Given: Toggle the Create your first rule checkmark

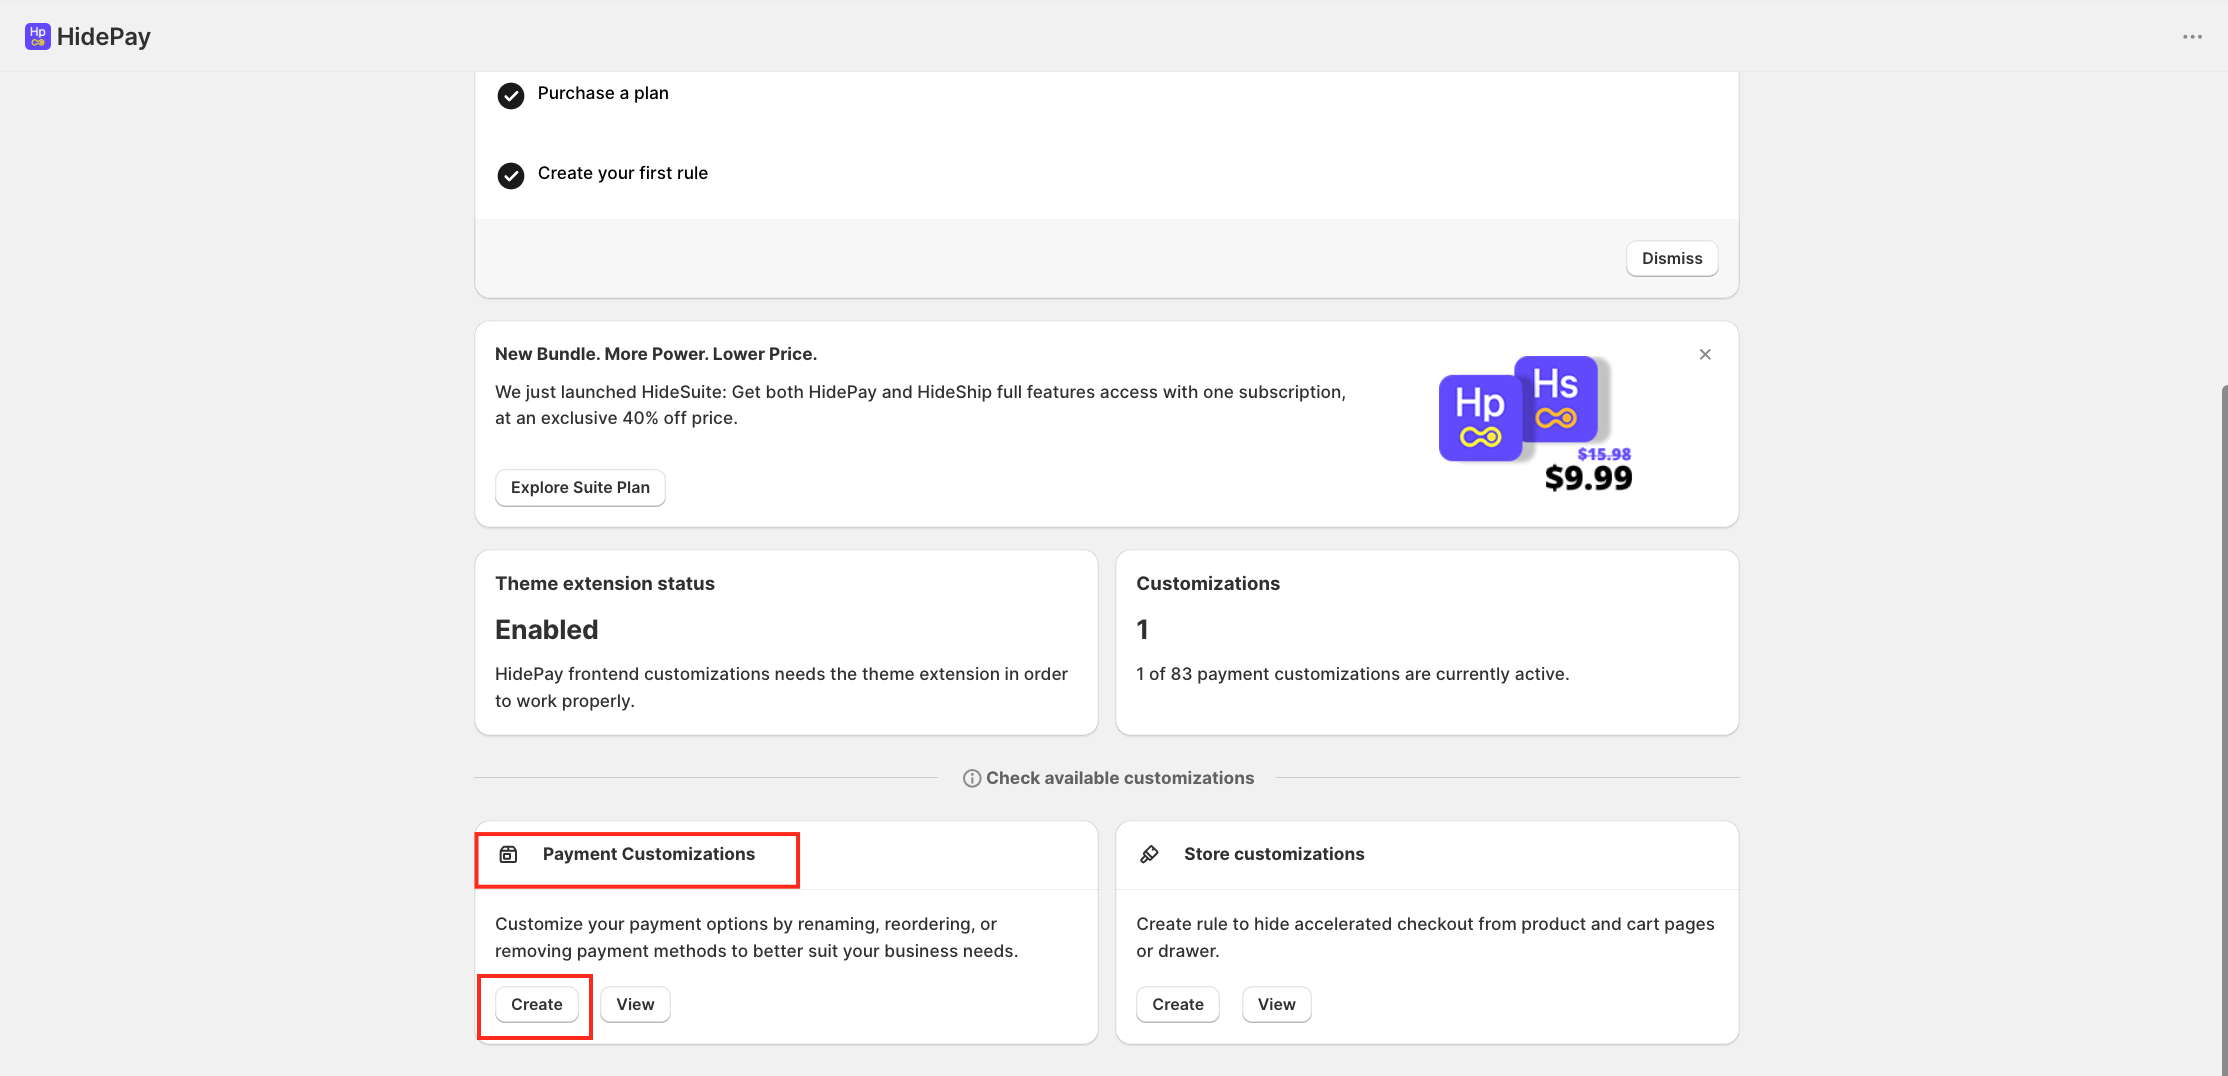Looking at the screenshot, I should pos(511,176).
